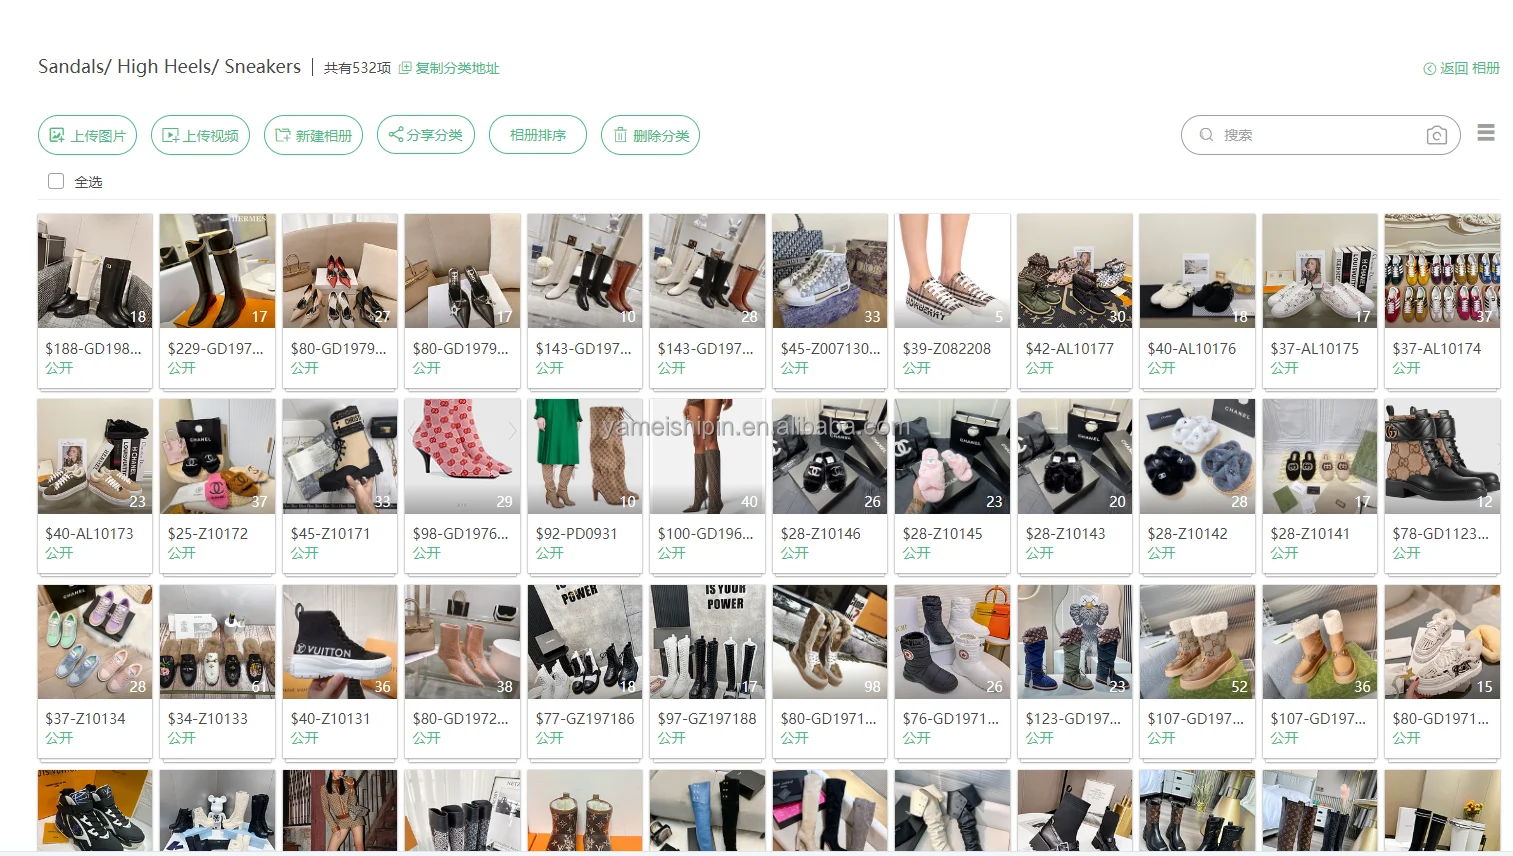1513x856 pixels.
Task: Click the Sandals/ High Heels/ Sneakers heading
Action: [x=169, y=67]
